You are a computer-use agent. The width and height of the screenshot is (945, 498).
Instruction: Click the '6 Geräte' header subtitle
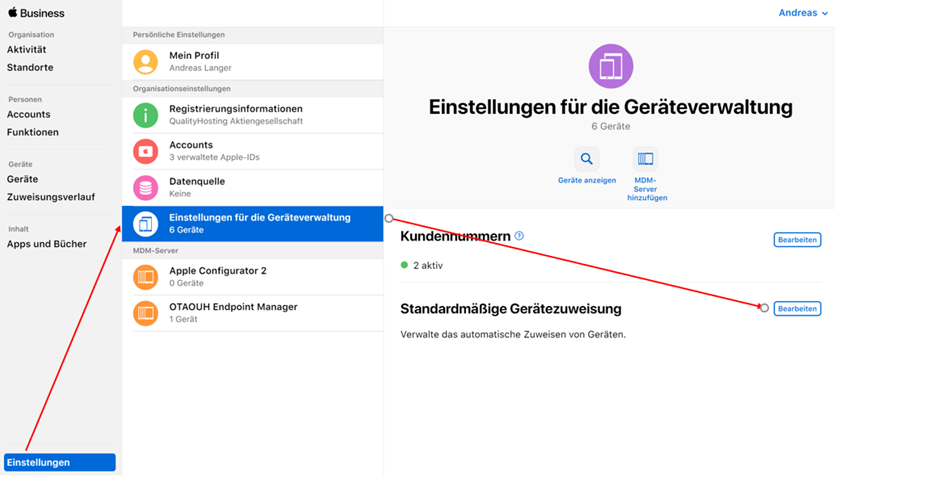pyautogui.click(x=611, y=127)
